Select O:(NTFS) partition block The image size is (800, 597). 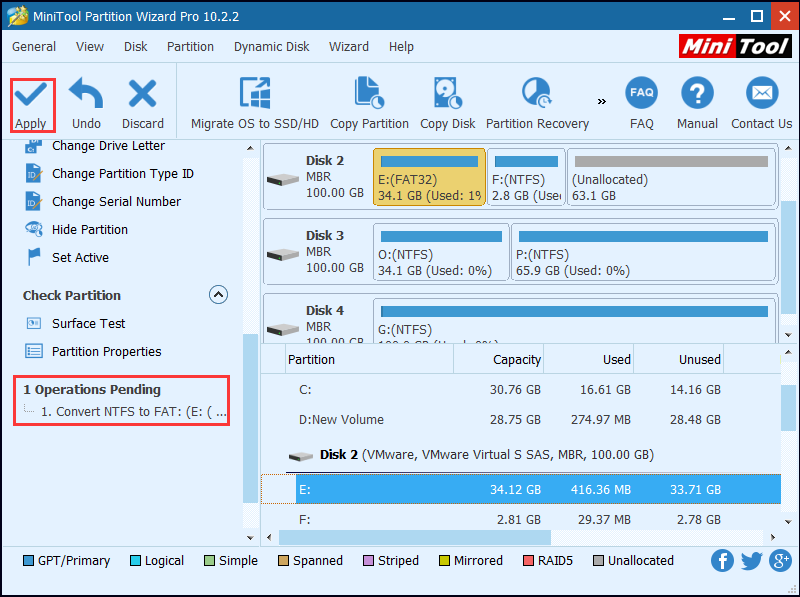[x=441, y=252]
